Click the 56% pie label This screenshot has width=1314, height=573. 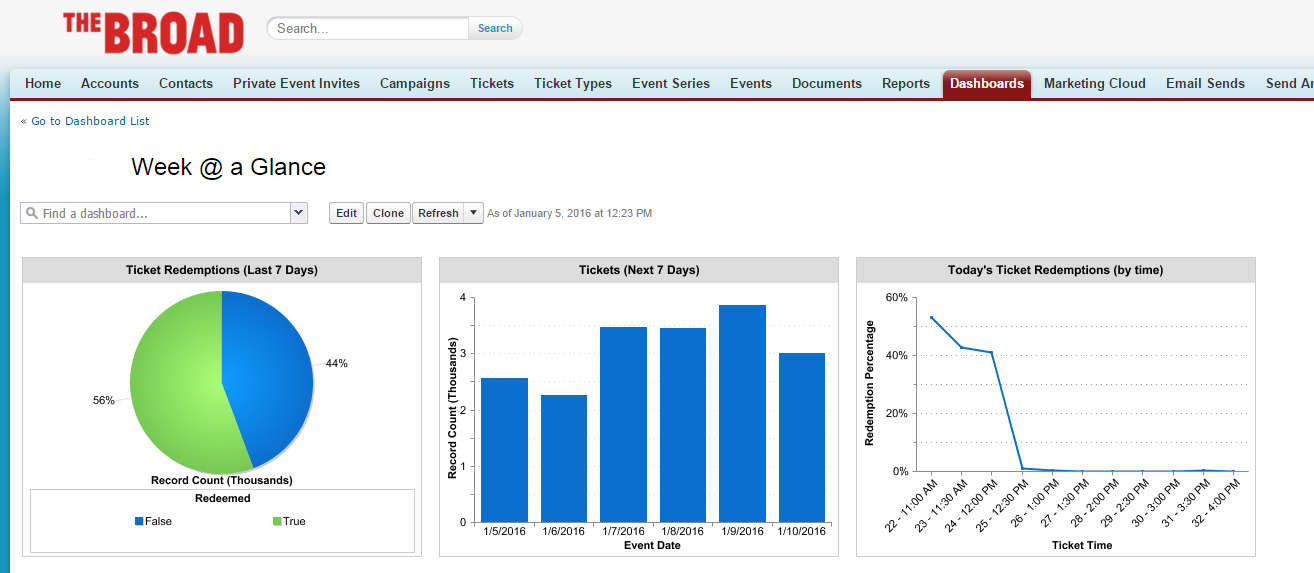104,400
